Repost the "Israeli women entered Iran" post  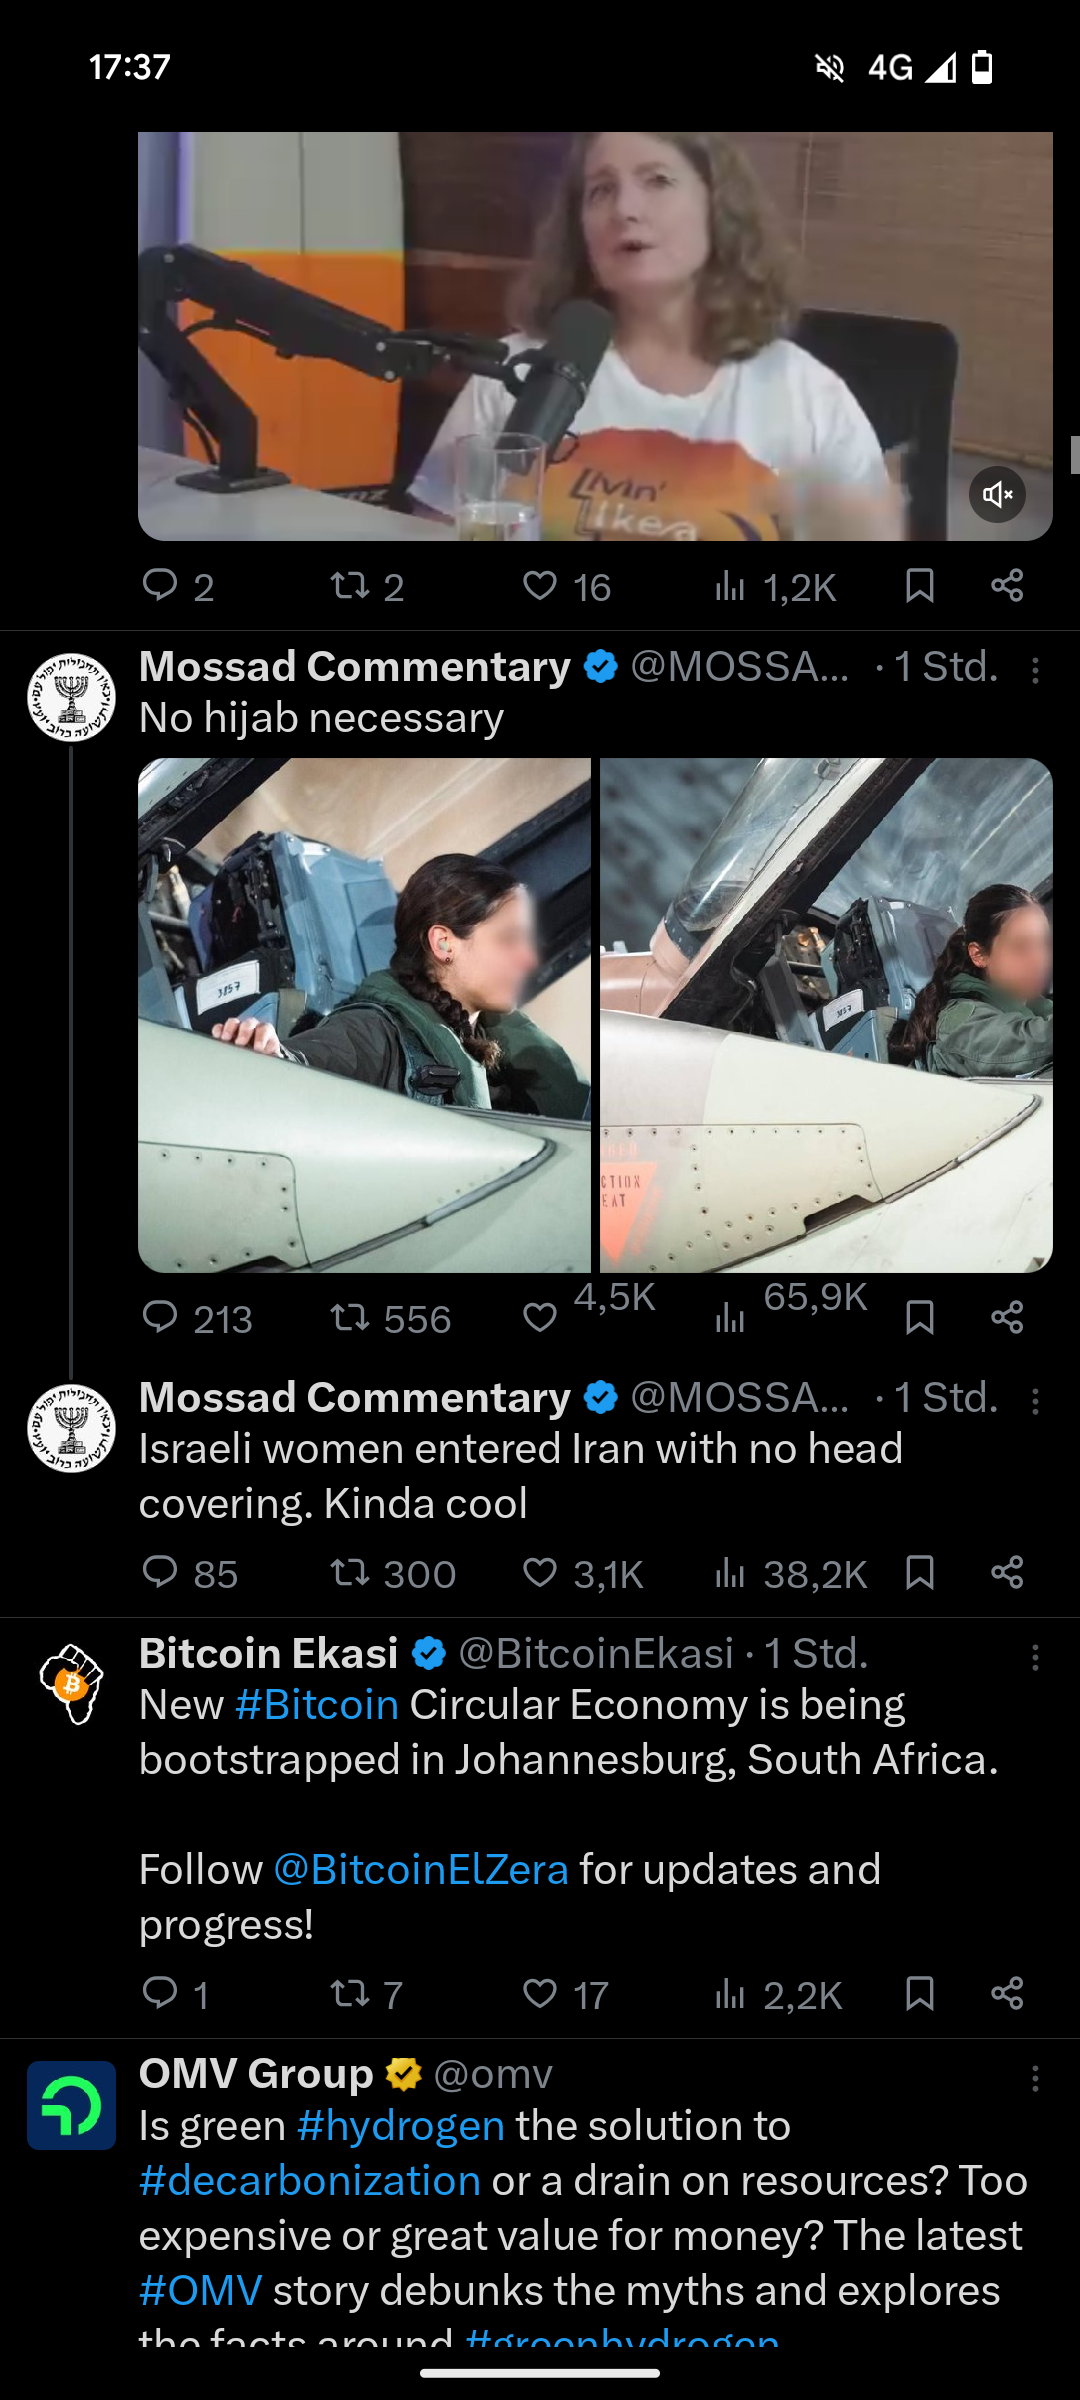pyautogui.click(x=350, y=1573)
